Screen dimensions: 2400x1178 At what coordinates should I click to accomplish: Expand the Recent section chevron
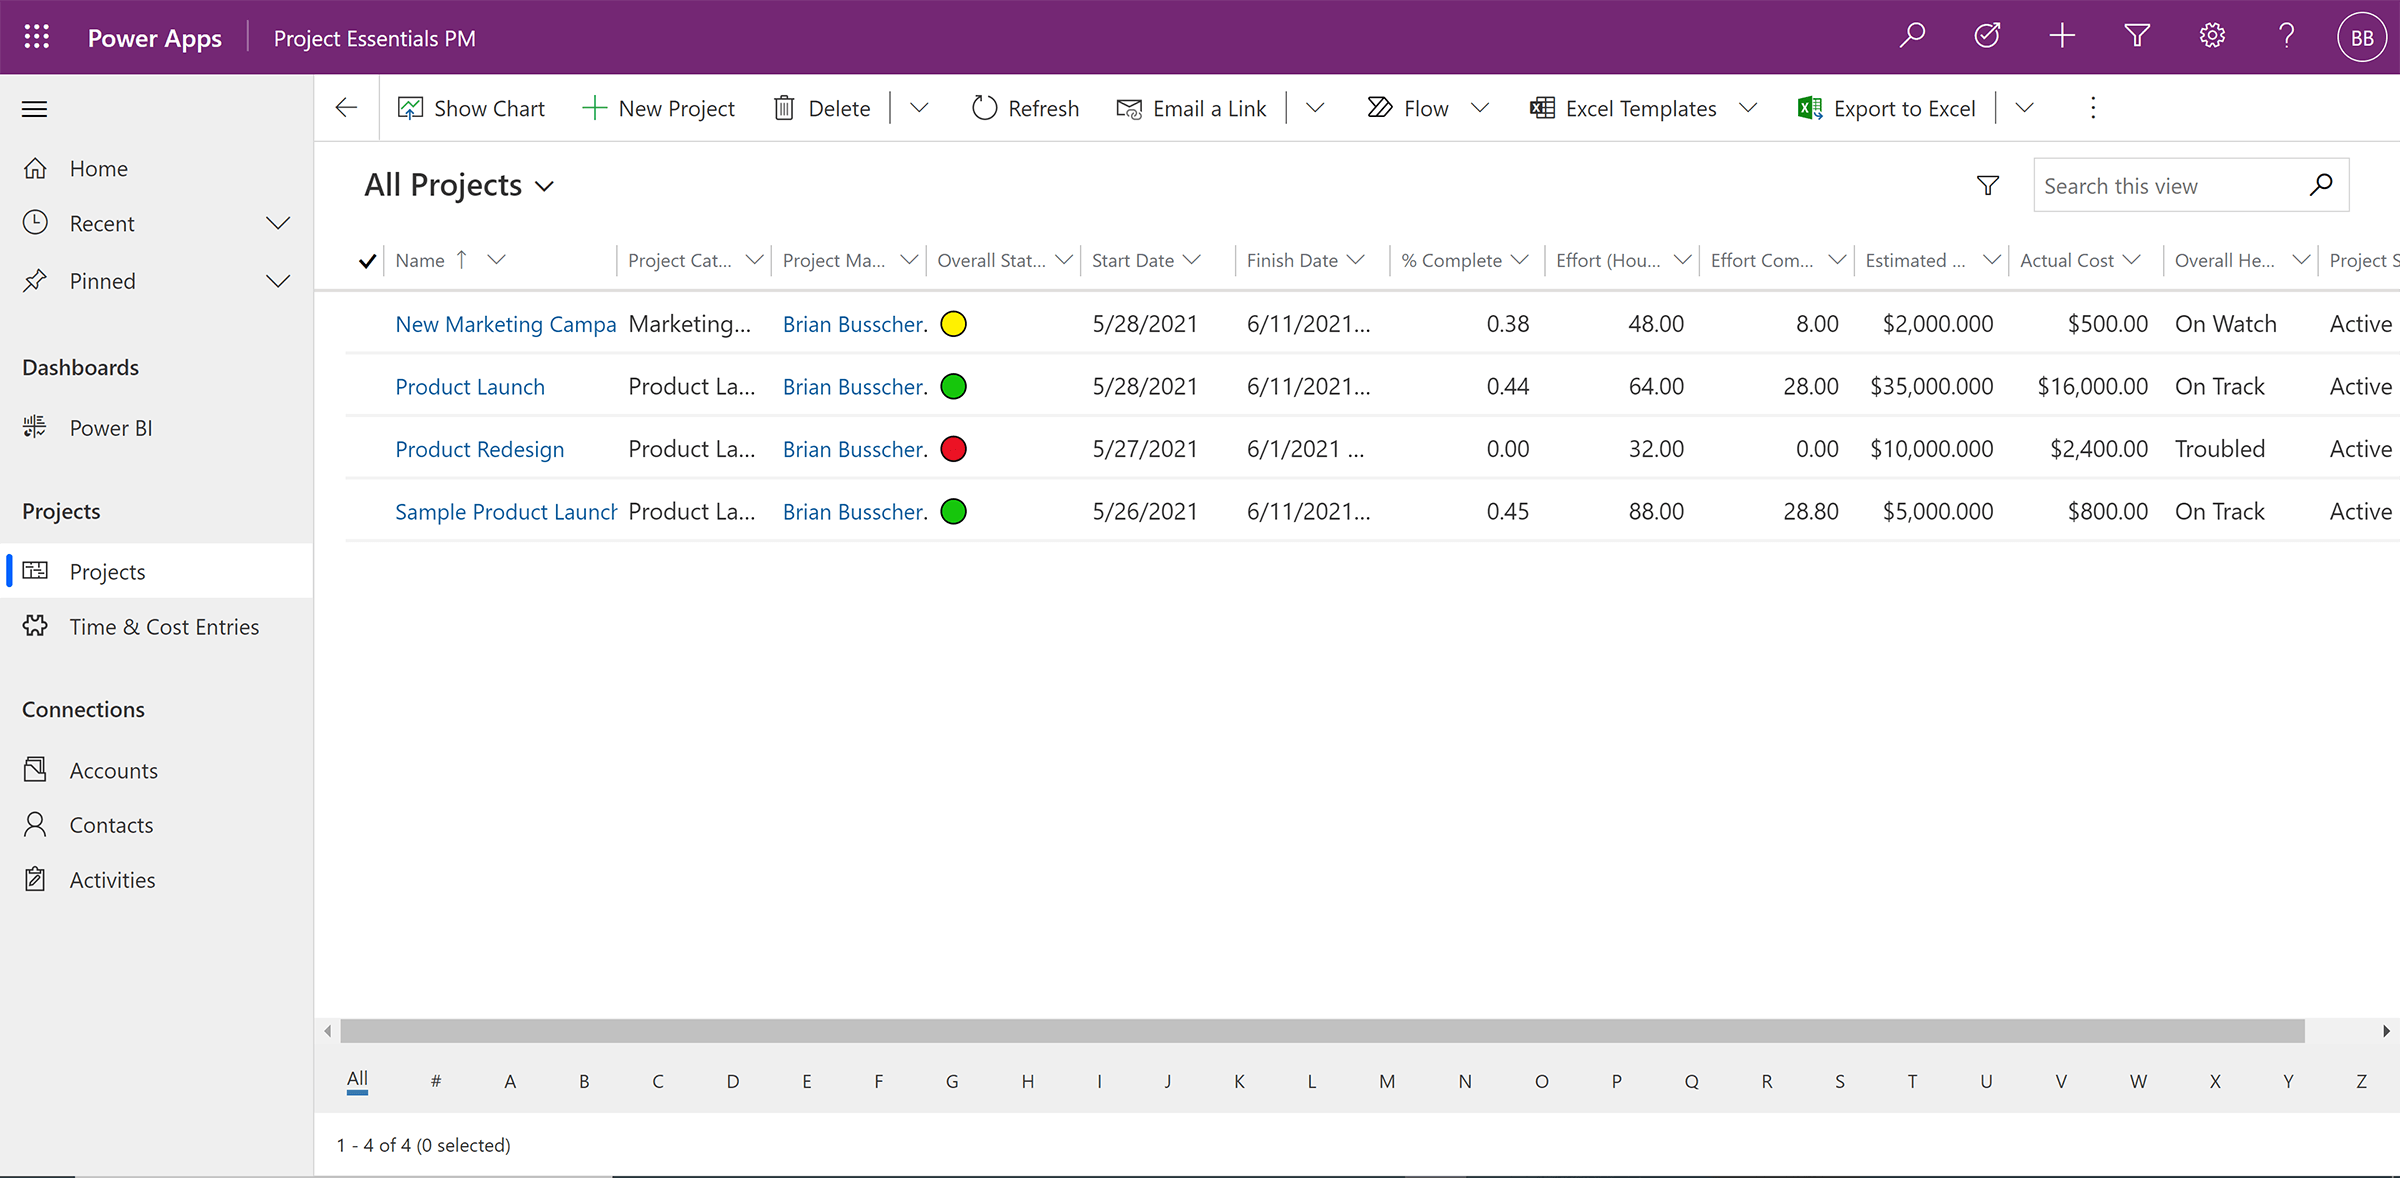278,223
